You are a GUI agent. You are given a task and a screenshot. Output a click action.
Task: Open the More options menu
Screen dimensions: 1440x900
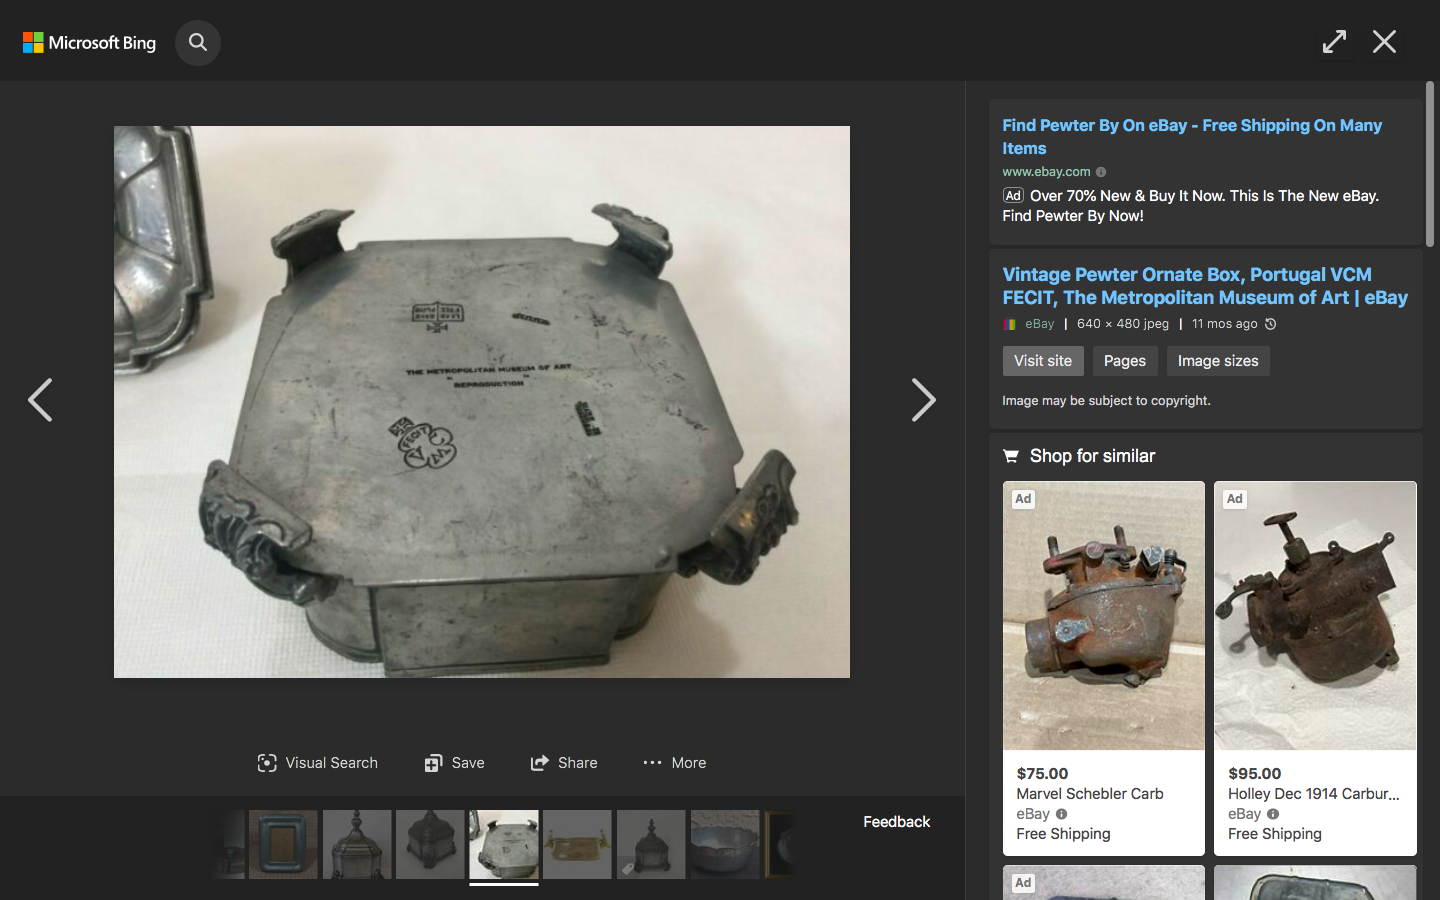pyautogui.click(x=674, y=763)
